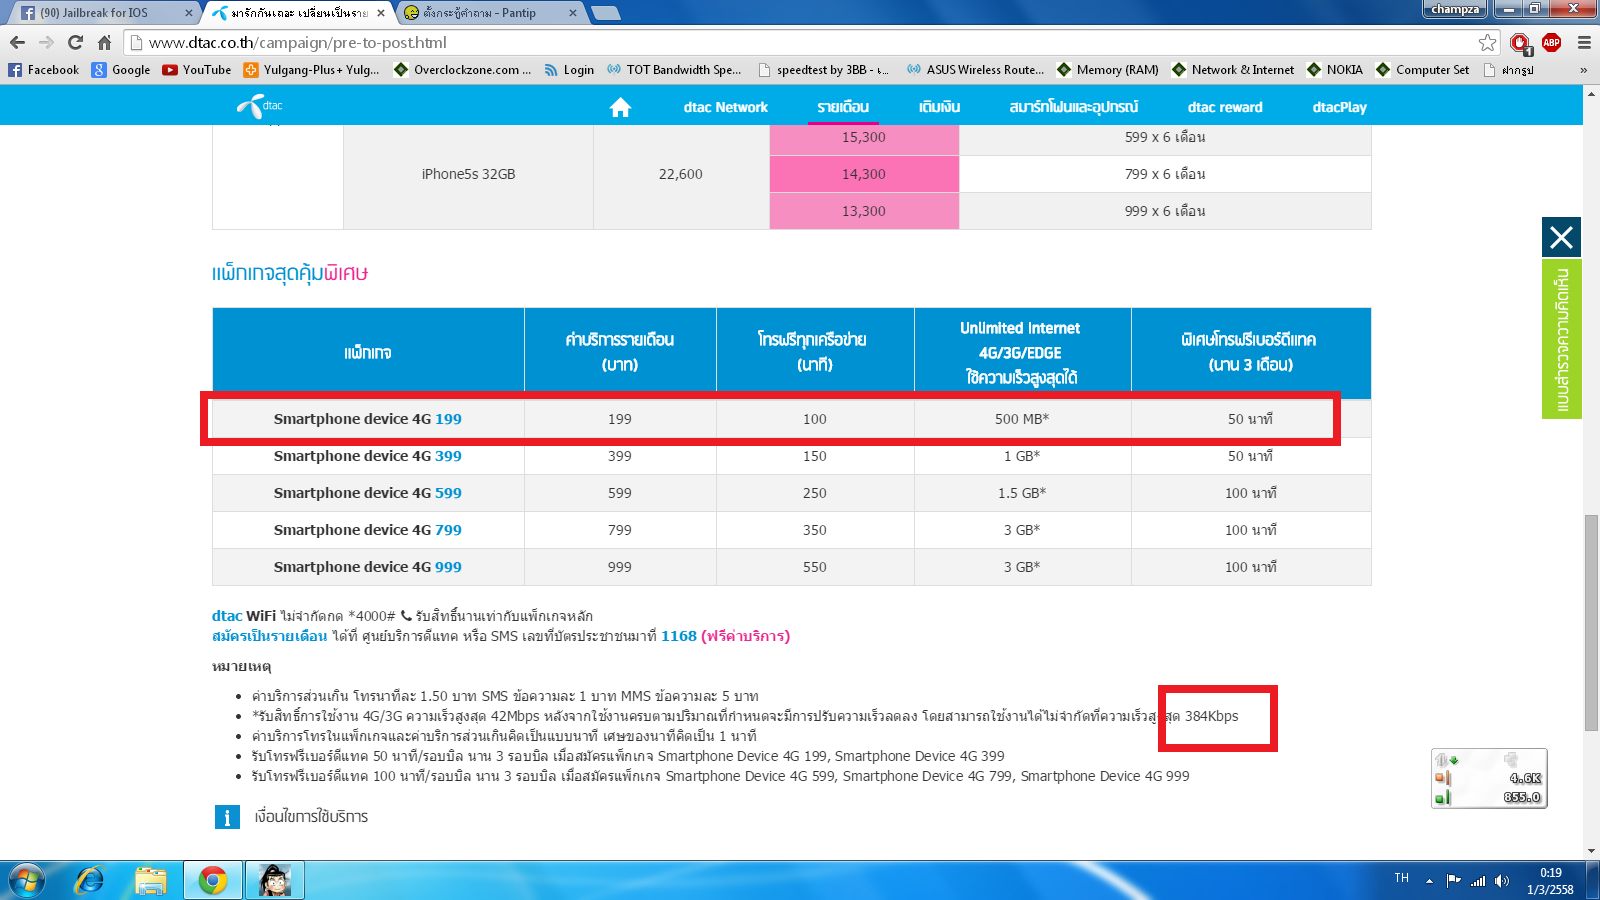Show hidden system tray icons
1600x900 pixels.
[x=1429, y=881]
